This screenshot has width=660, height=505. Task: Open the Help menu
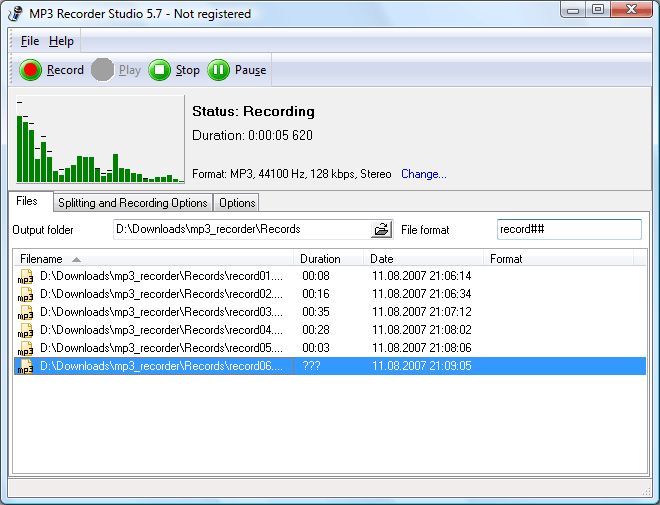61,41
